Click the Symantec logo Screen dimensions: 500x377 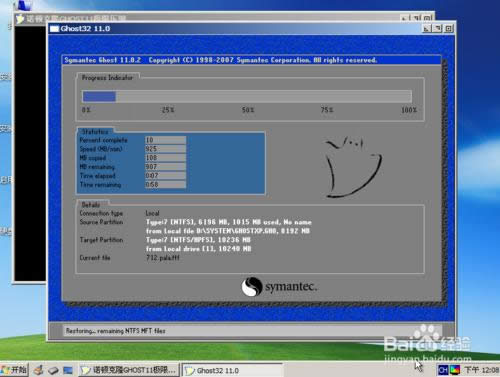click(279, 287)
